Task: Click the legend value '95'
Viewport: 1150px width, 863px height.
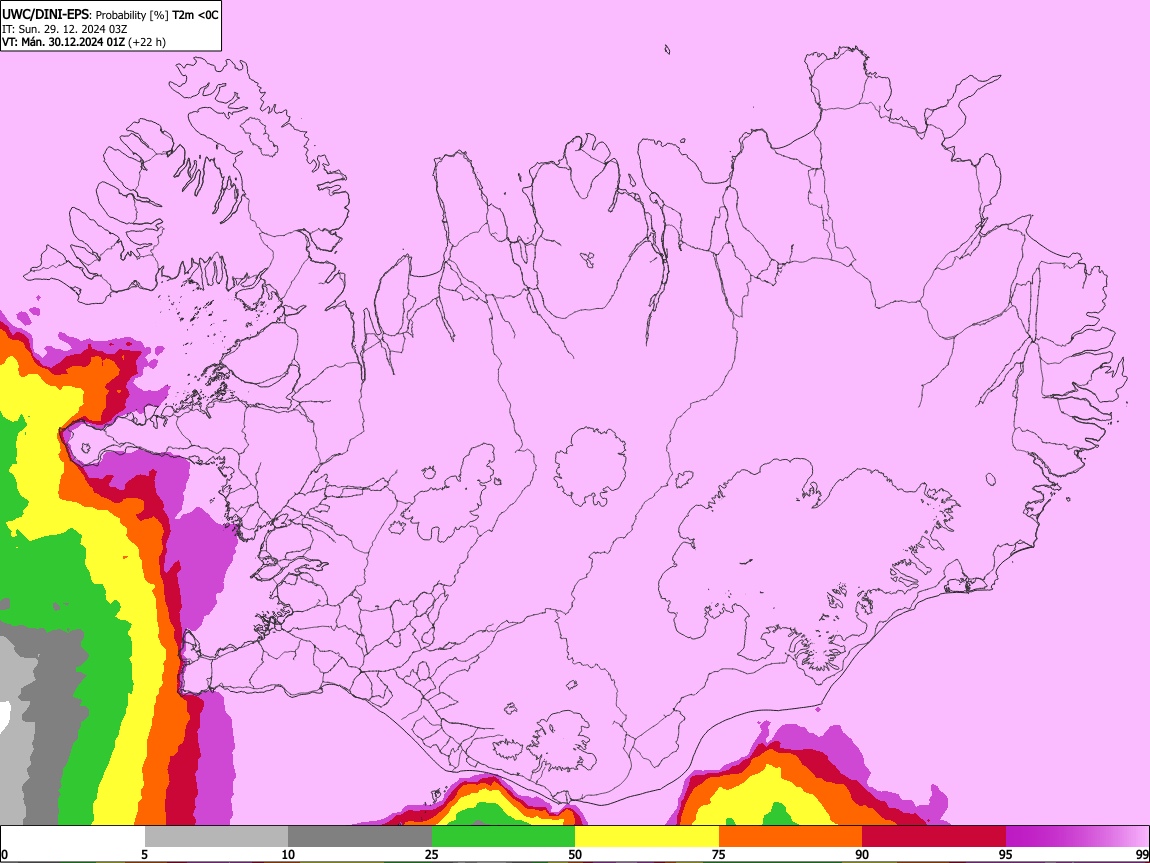Action: (x=1006, y=854)
